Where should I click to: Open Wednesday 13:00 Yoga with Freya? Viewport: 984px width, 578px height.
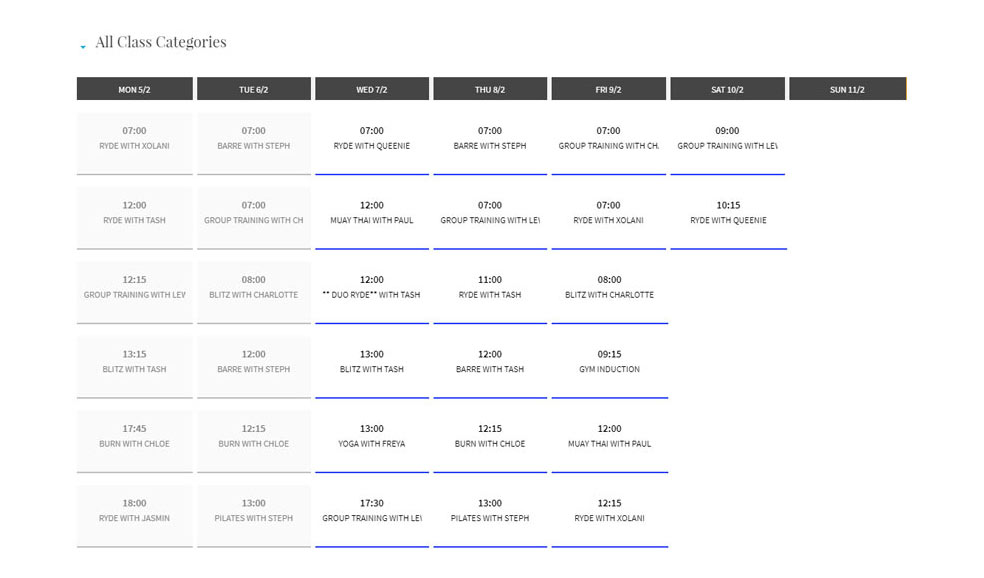(372, 437)
